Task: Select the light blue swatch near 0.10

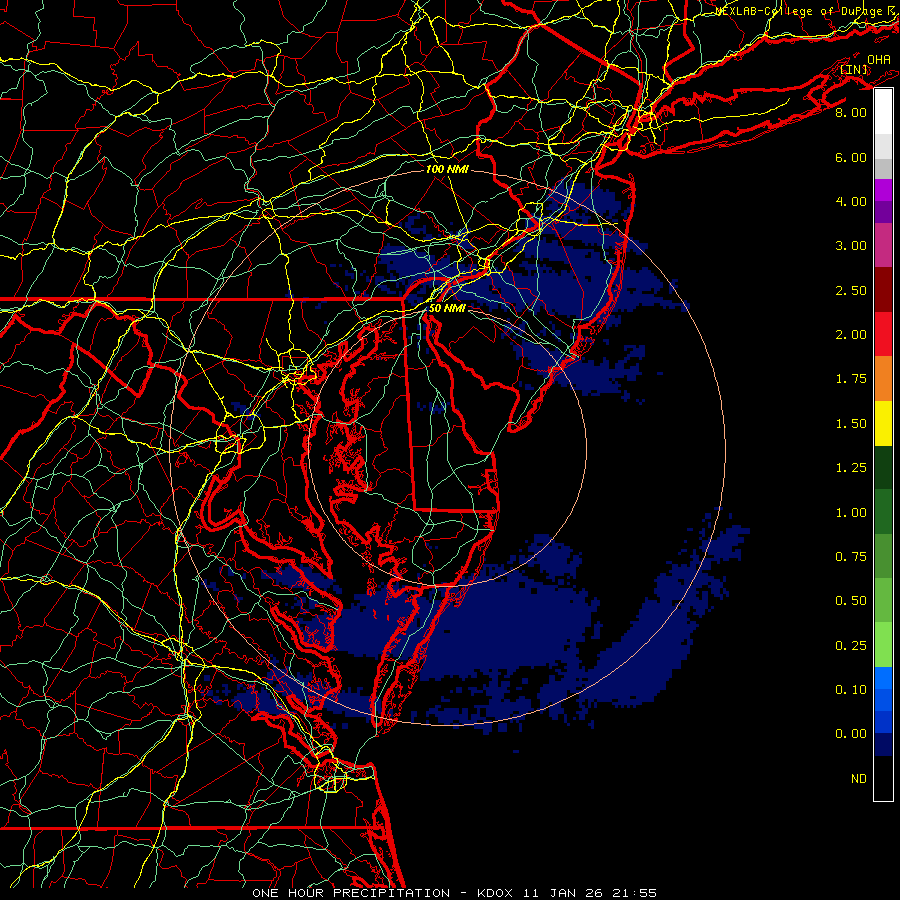Action: tap(883, 678)
